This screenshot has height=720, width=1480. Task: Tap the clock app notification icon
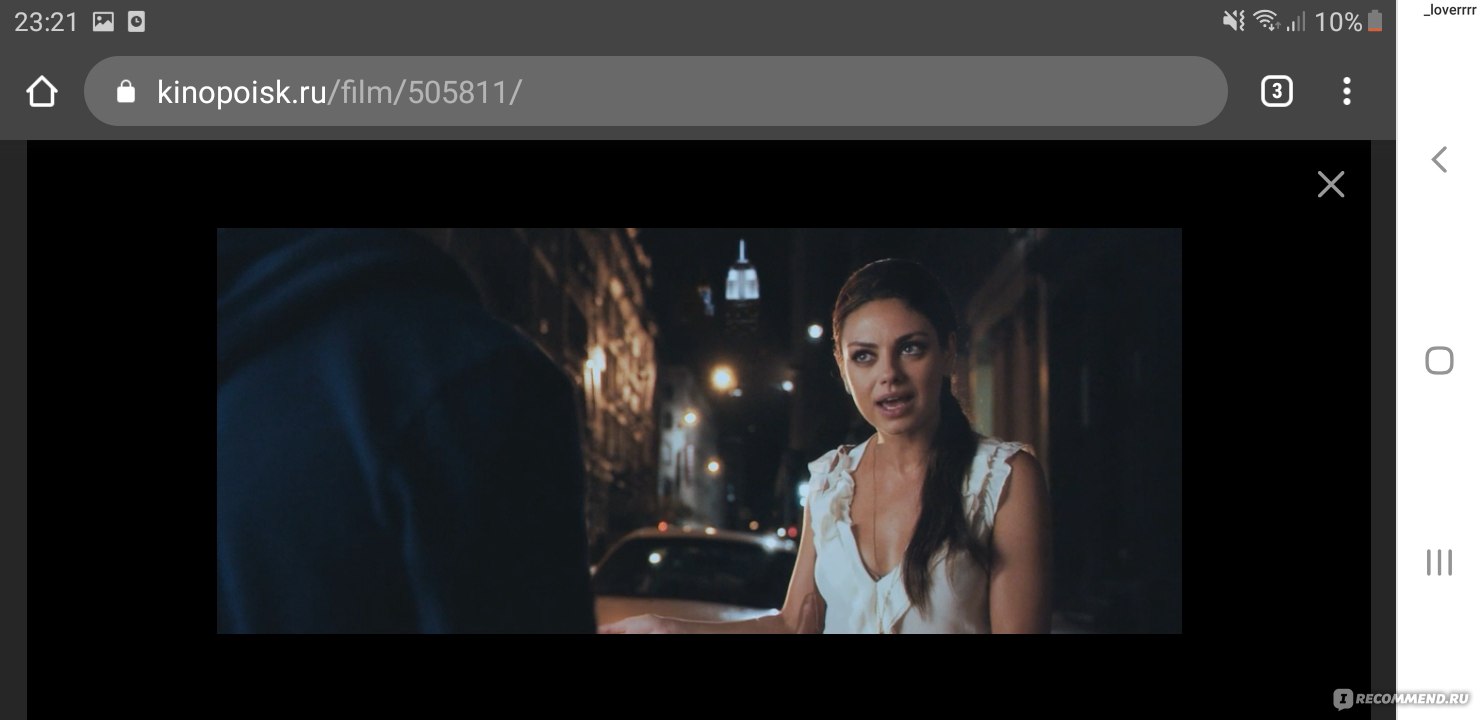137,21
